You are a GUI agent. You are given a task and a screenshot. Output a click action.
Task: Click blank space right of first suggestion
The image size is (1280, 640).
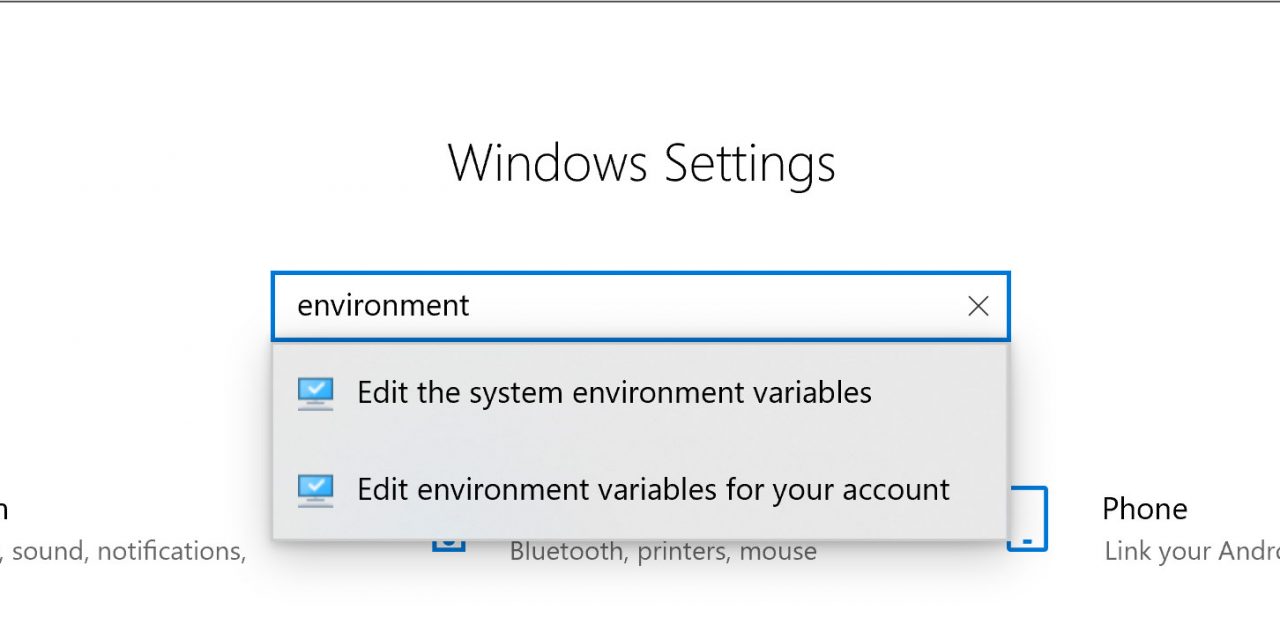coord(940,393)
